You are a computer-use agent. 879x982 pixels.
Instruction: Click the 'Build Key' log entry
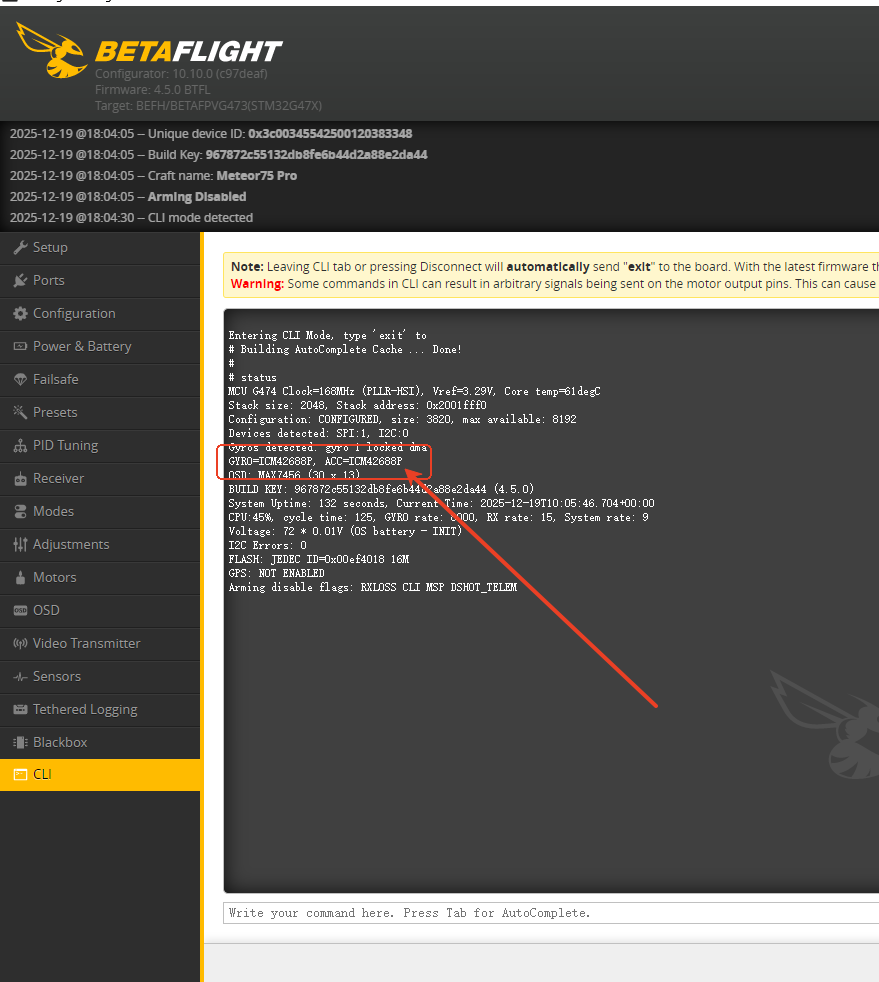click(218, 155)
